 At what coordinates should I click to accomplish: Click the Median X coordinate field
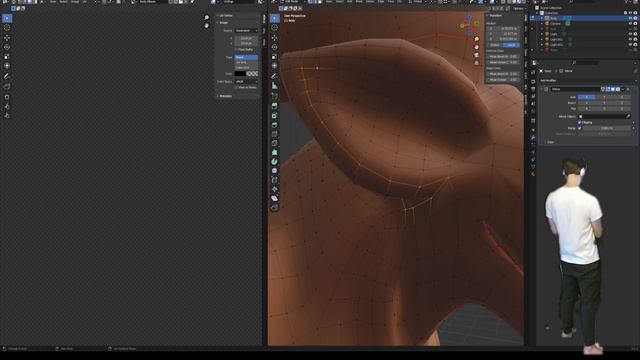click(503, 29)
